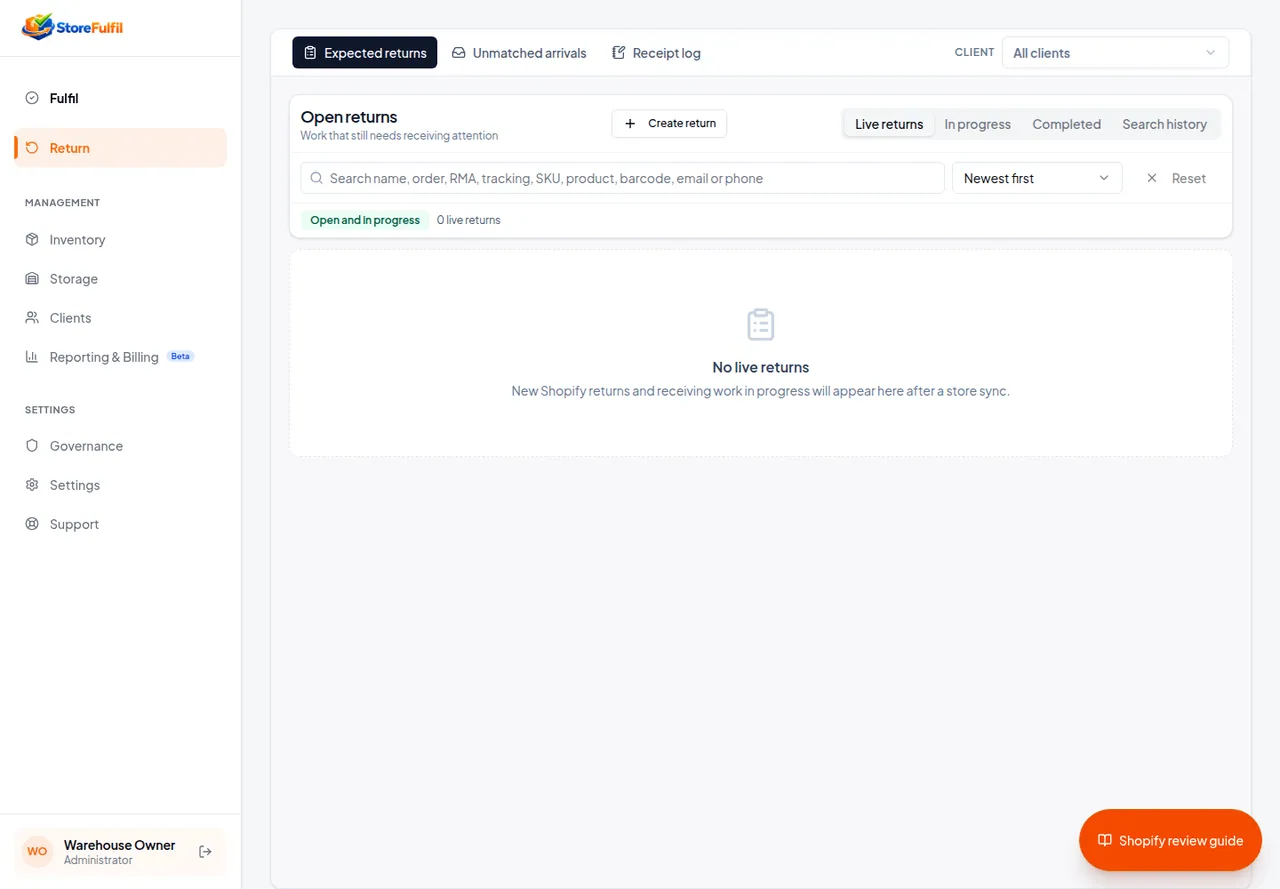Switch to the Expected returns tab
The image size is (1280, 889).
pyautogui.click(x=365, y=53)
